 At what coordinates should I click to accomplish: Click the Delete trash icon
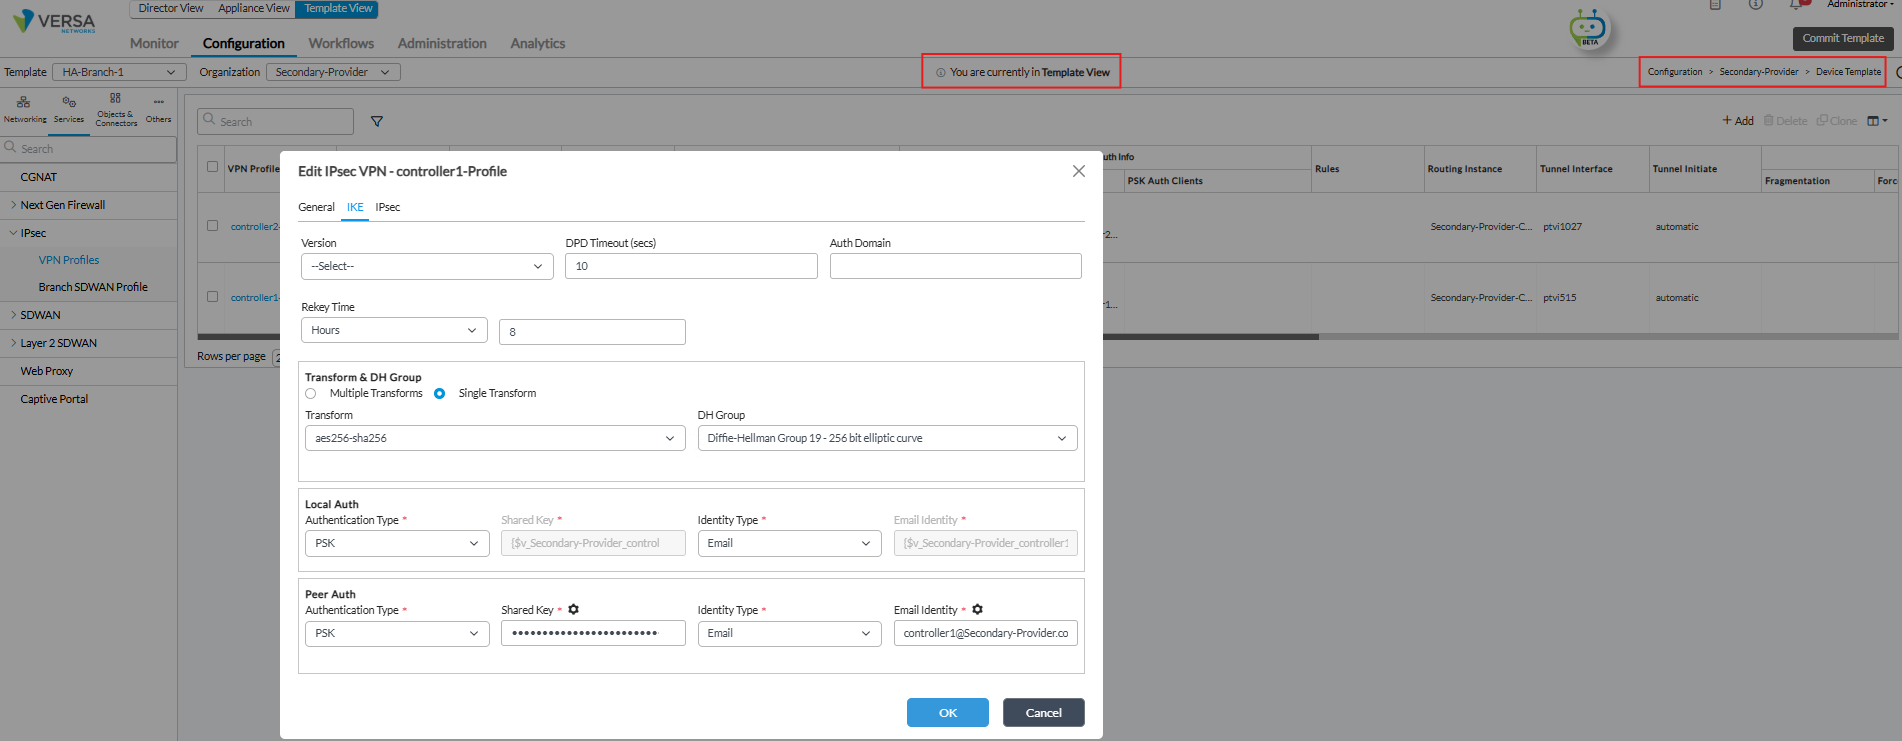(x=1769, y=121)
